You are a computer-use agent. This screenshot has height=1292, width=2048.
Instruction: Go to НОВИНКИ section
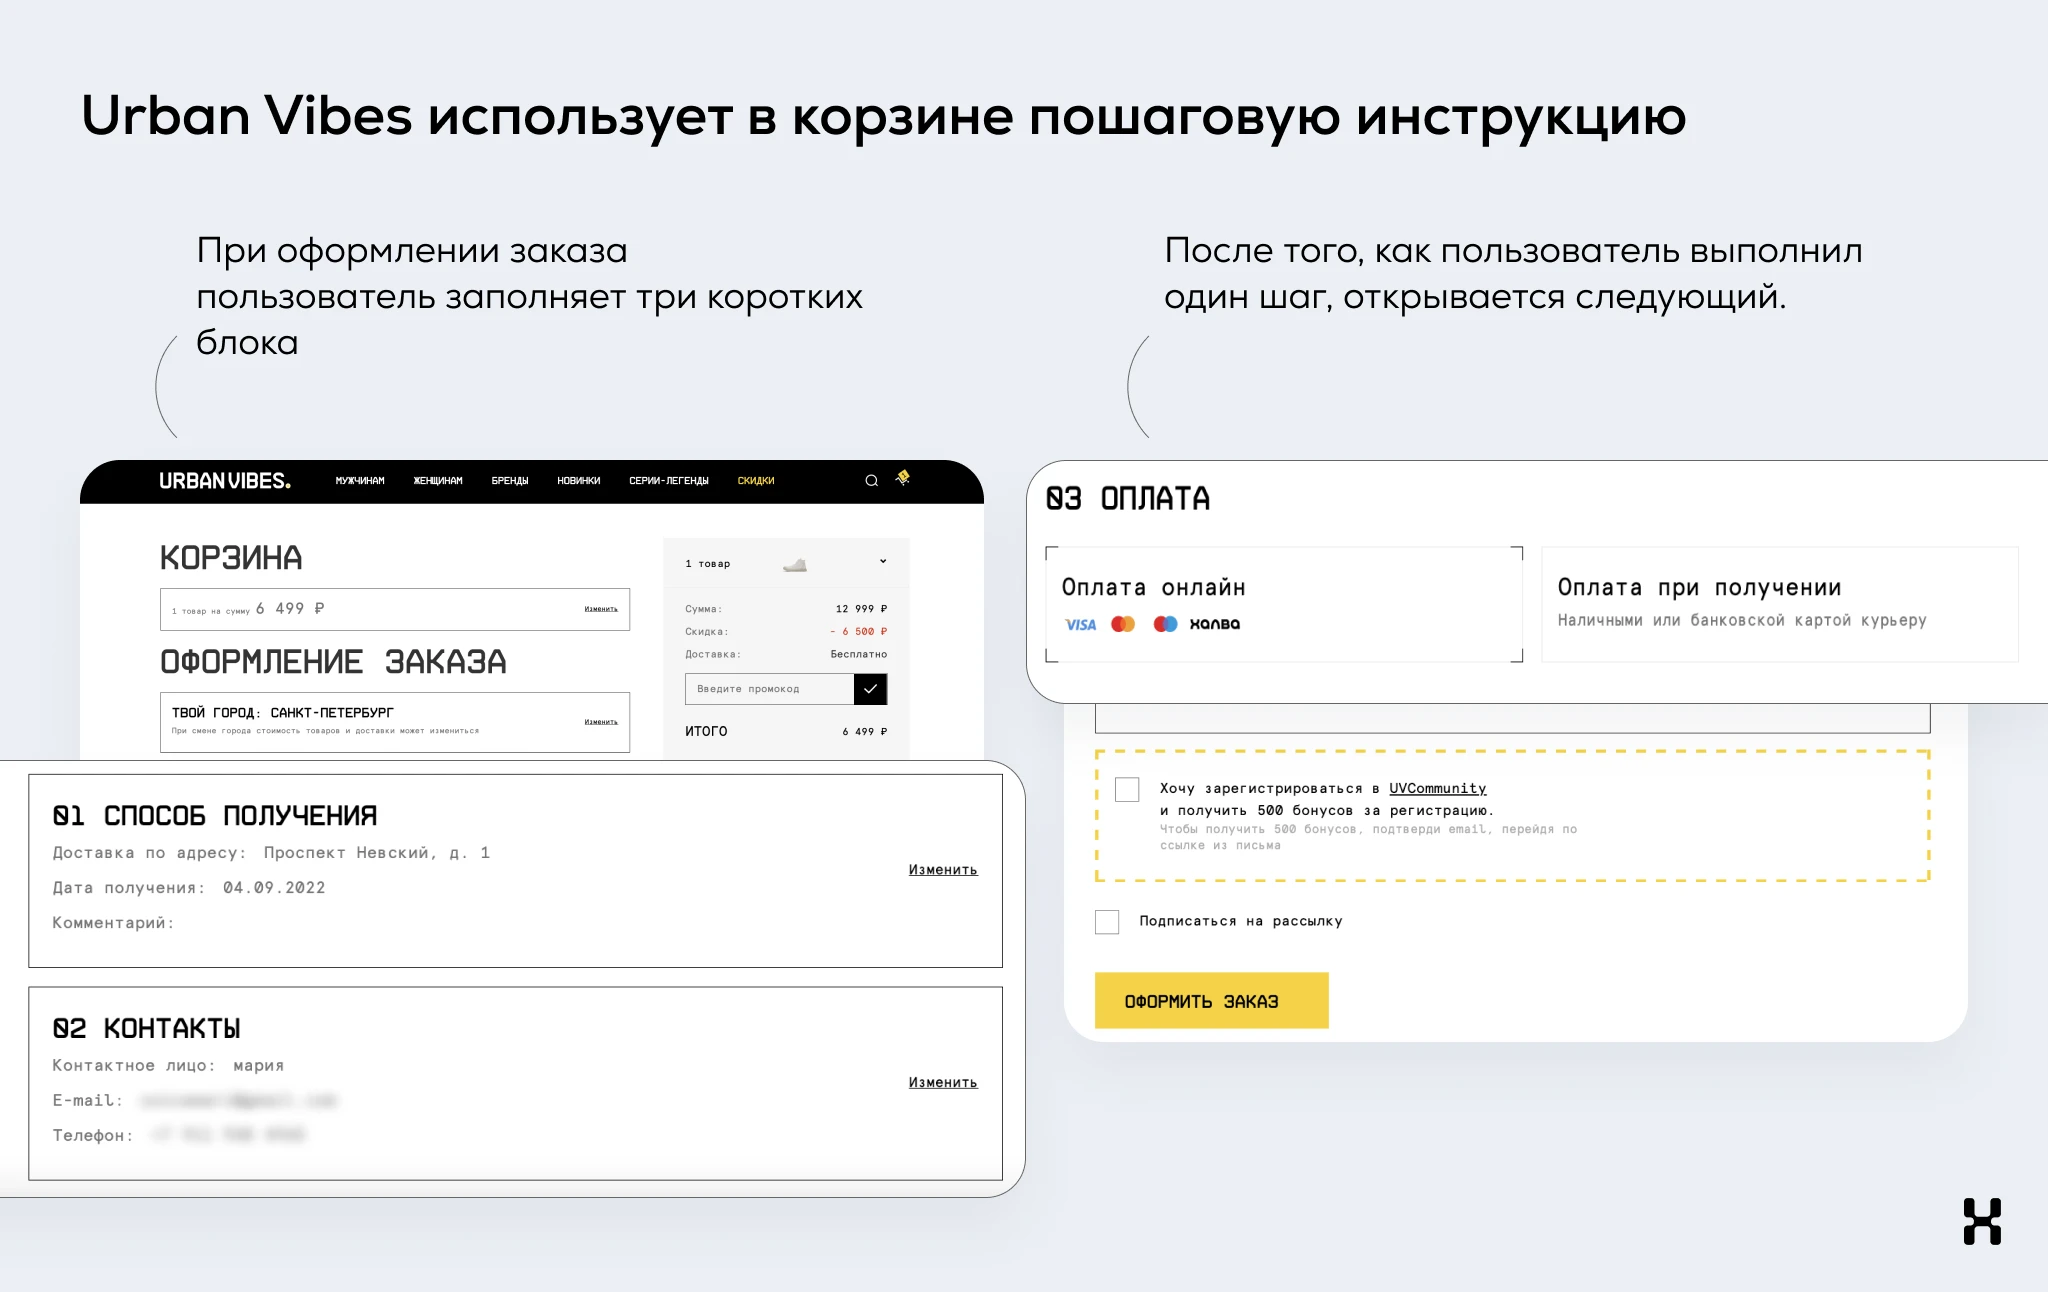[579, 481]
